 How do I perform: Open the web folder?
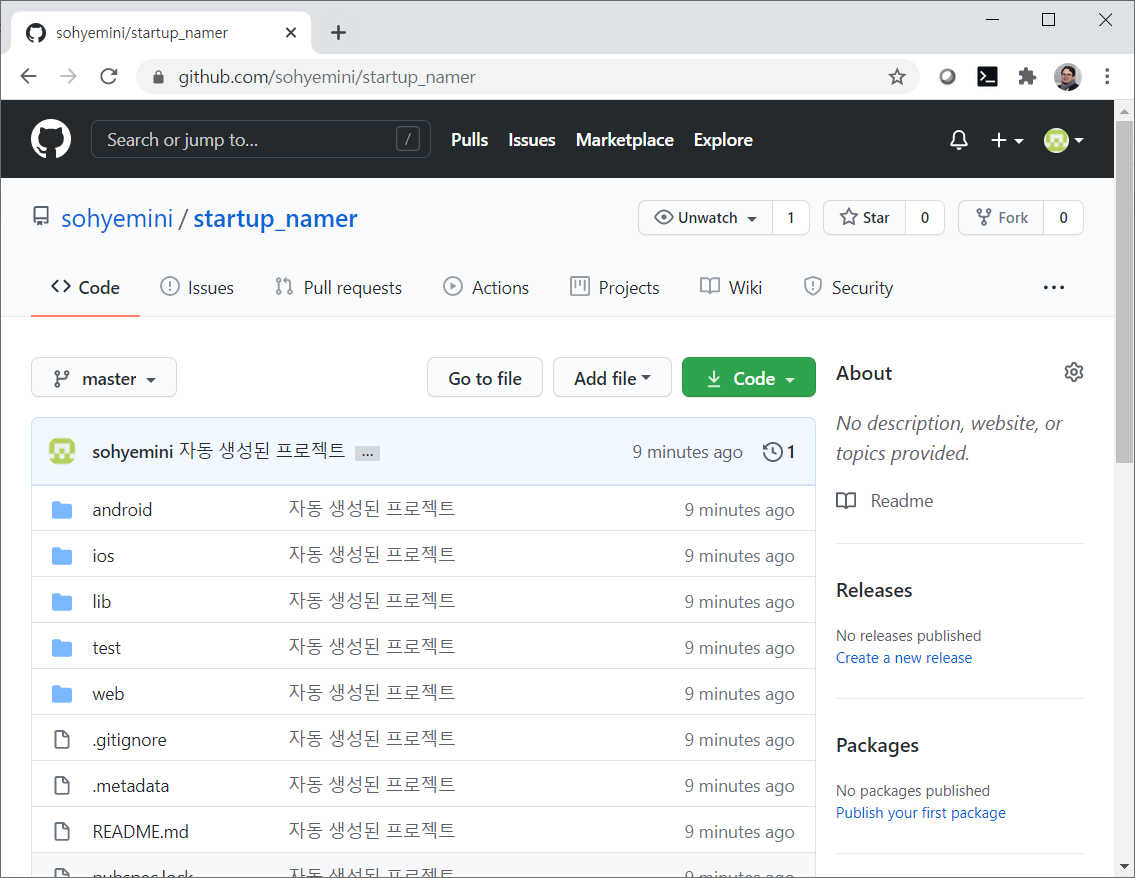(x=108, y=693)
